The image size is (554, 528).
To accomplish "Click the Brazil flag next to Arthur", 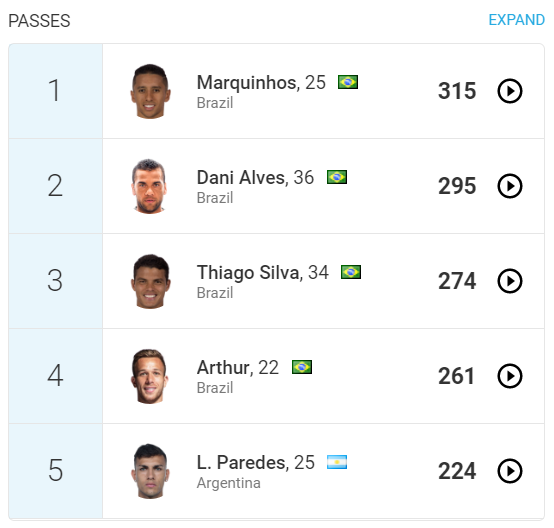I will point(302,367).
